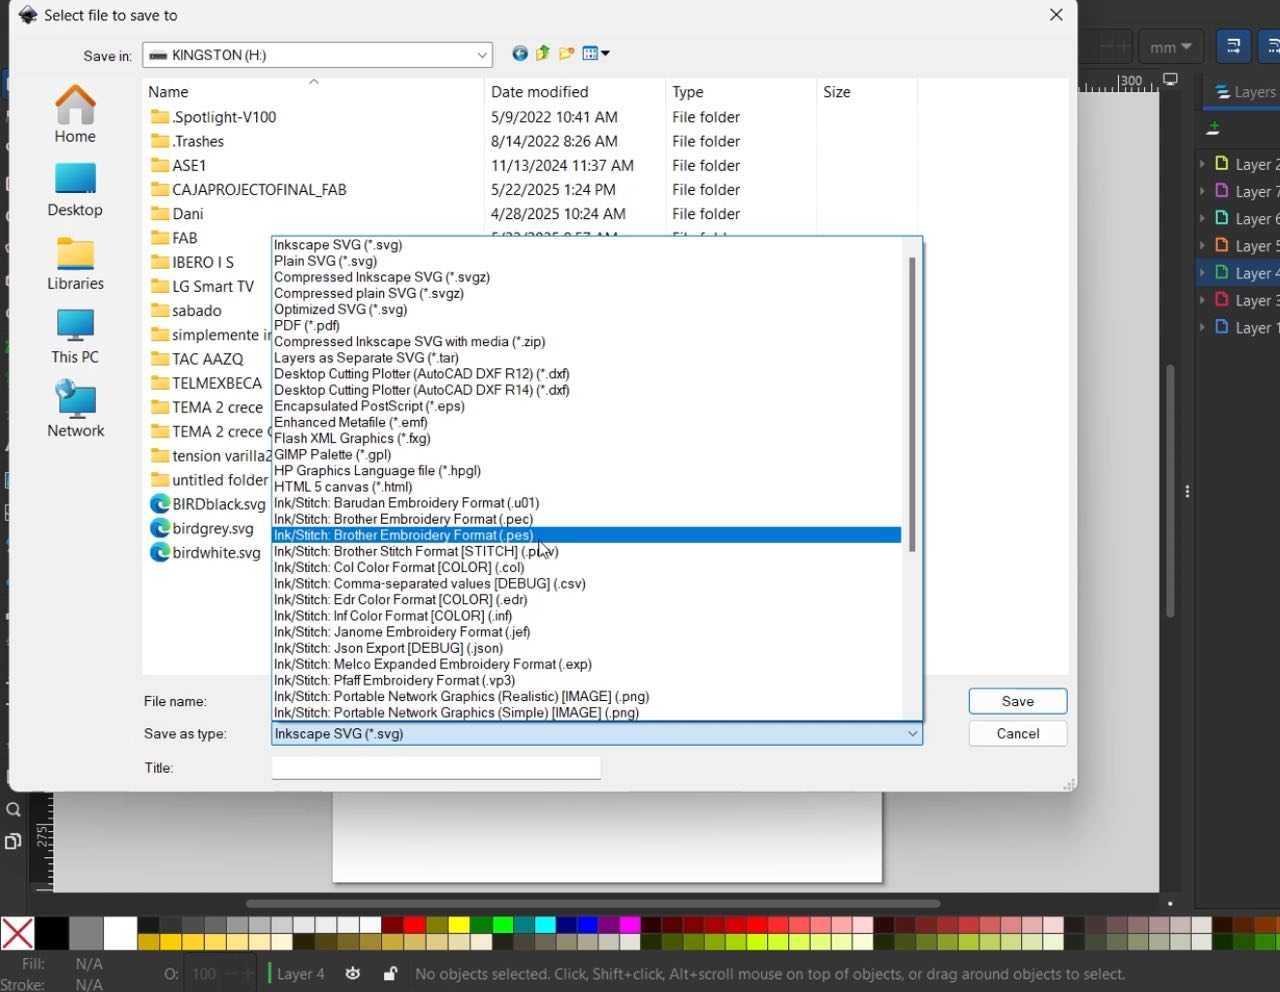
Task: Select Compressed Inkscape SVG (*.svgz) format
Action: [587, 277]
